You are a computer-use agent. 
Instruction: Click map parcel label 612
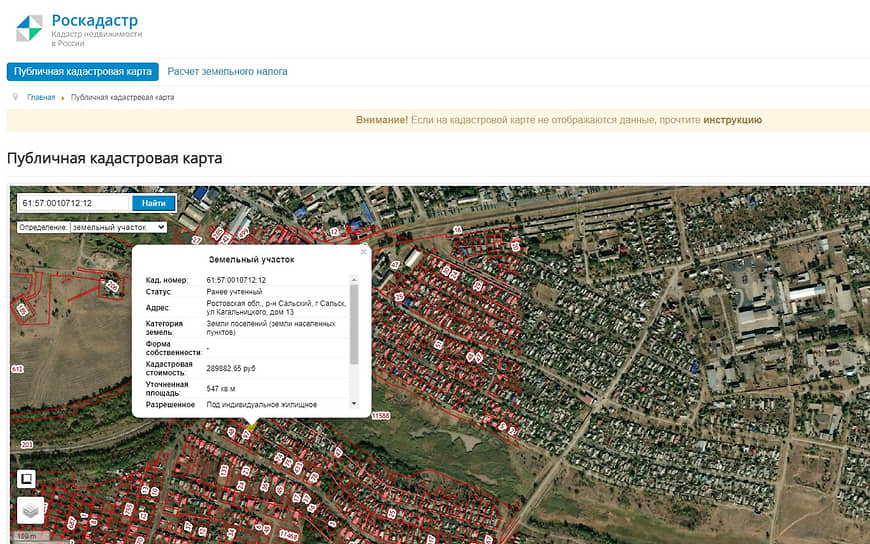click(x=17, y=369)
